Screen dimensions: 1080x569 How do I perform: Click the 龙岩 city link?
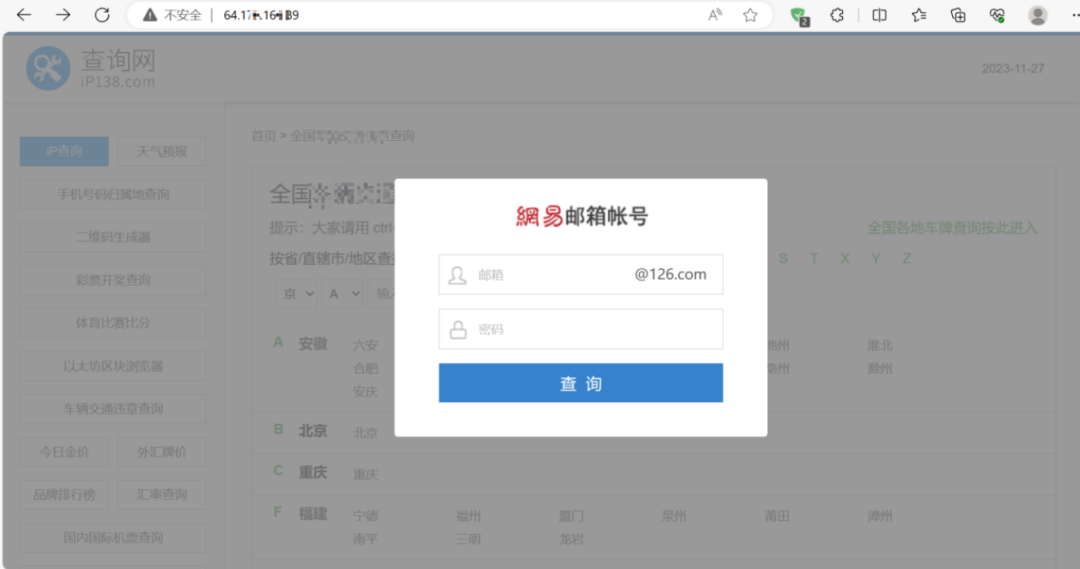(x=571, y=539)
